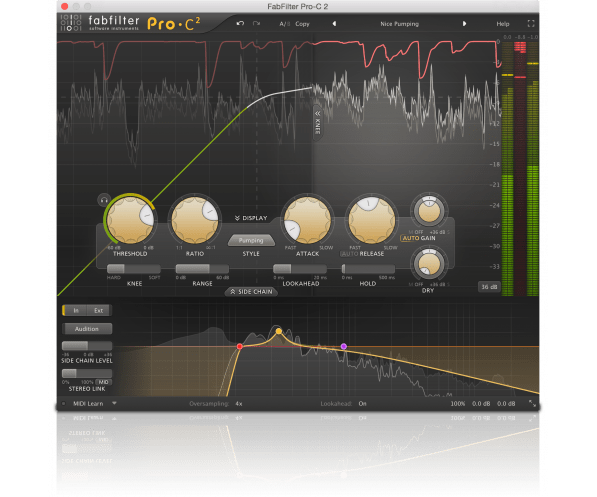Select the Ext side-chain input
This screenshot has width=597, height=497.
pyautogui.click(x=99, y=311)
